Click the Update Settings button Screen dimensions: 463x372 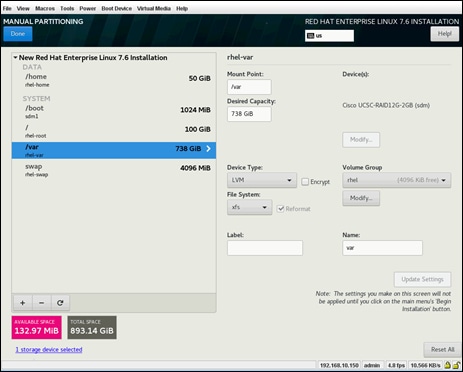[x=422, y=279]
